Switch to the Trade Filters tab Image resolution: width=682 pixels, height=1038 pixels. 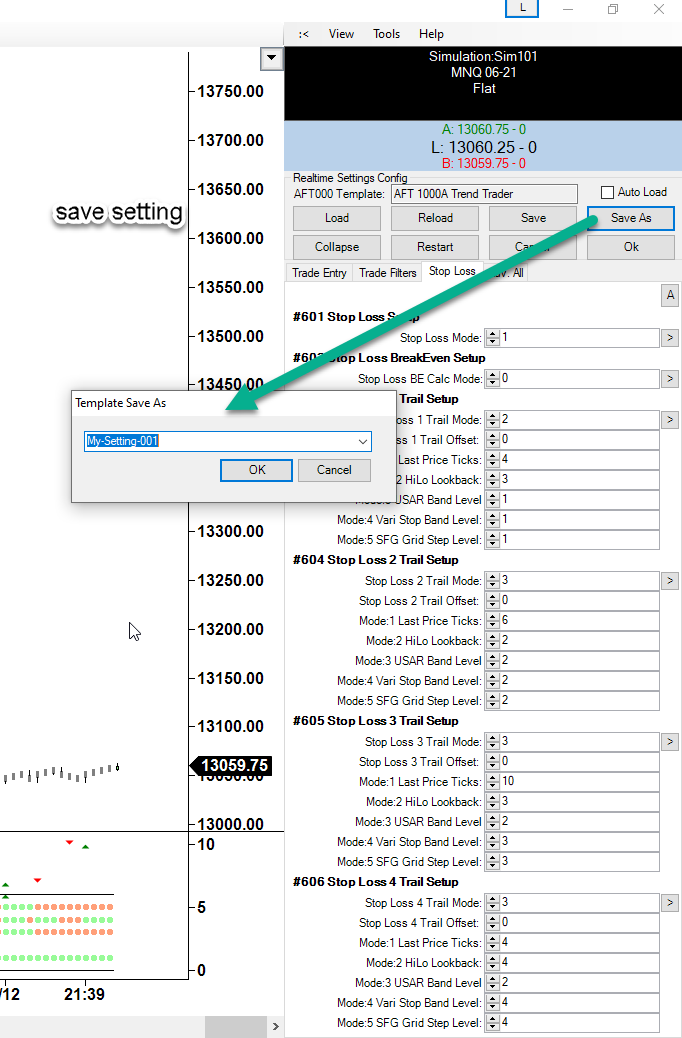coord(387,272)
